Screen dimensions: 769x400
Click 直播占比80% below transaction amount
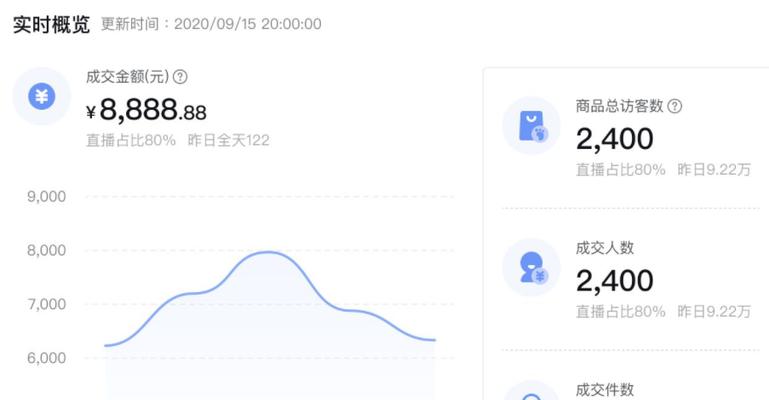pos(130,140)
